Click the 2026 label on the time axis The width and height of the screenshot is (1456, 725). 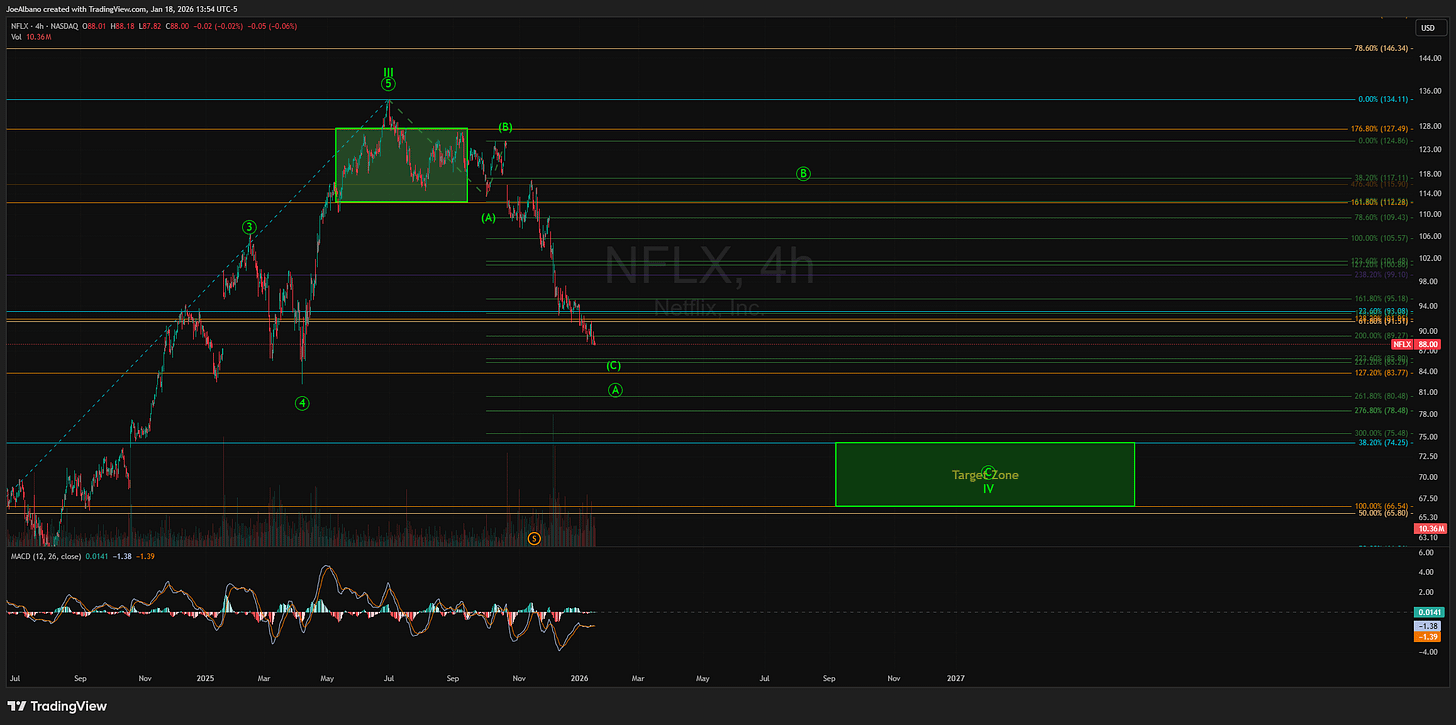click(x=580, y=677)
